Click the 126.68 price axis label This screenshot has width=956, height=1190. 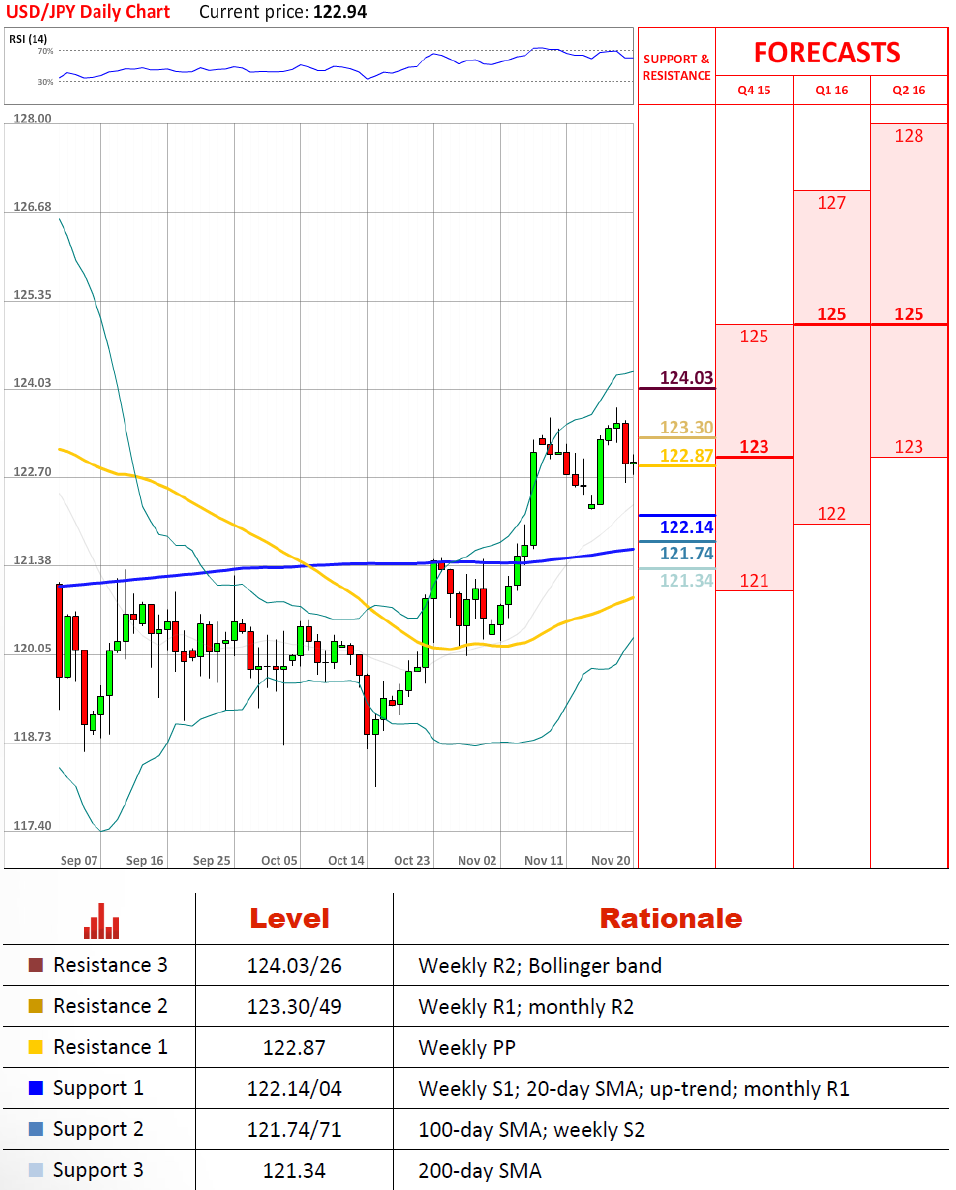tap(33, 206)
